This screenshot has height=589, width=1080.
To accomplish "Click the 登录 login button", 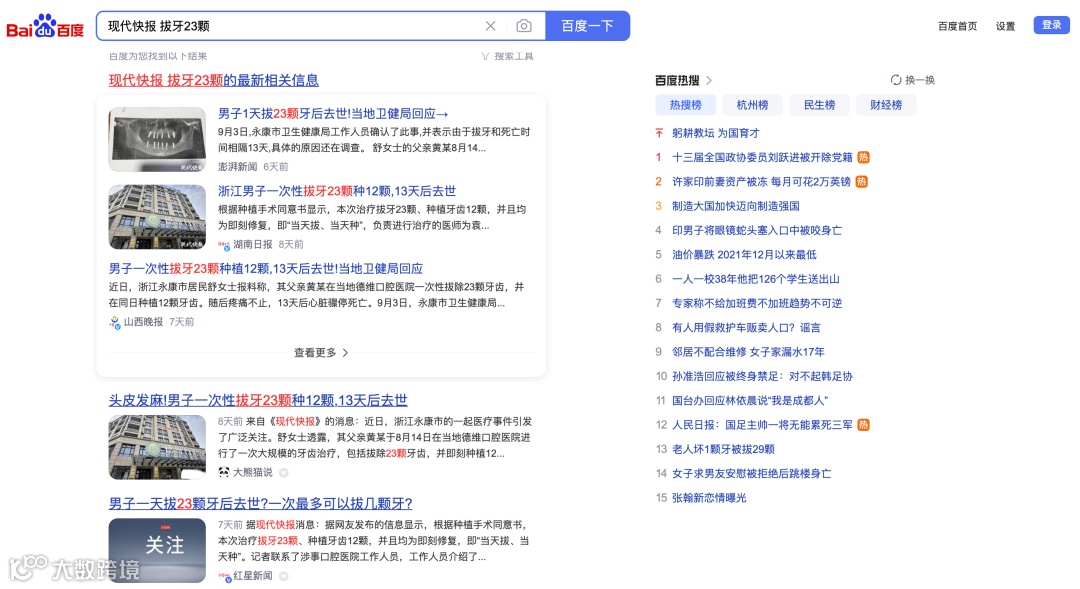I will pyautogui.click(x=1051, y=25).
